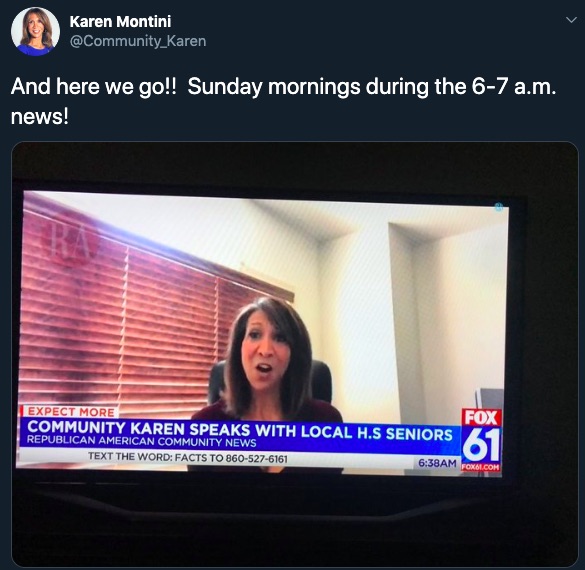
Task: Click the 6:38AM time display
Action: (437, 463)
